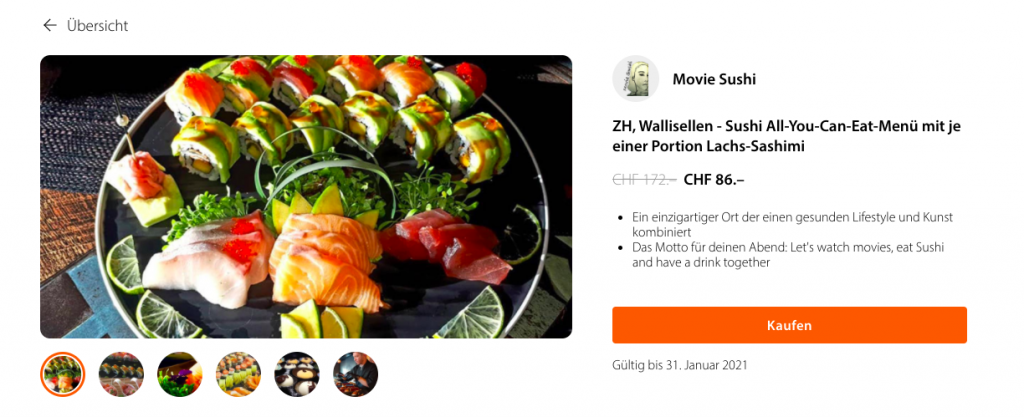Show the second thumbnail of sushi rolls

point(121,374)
